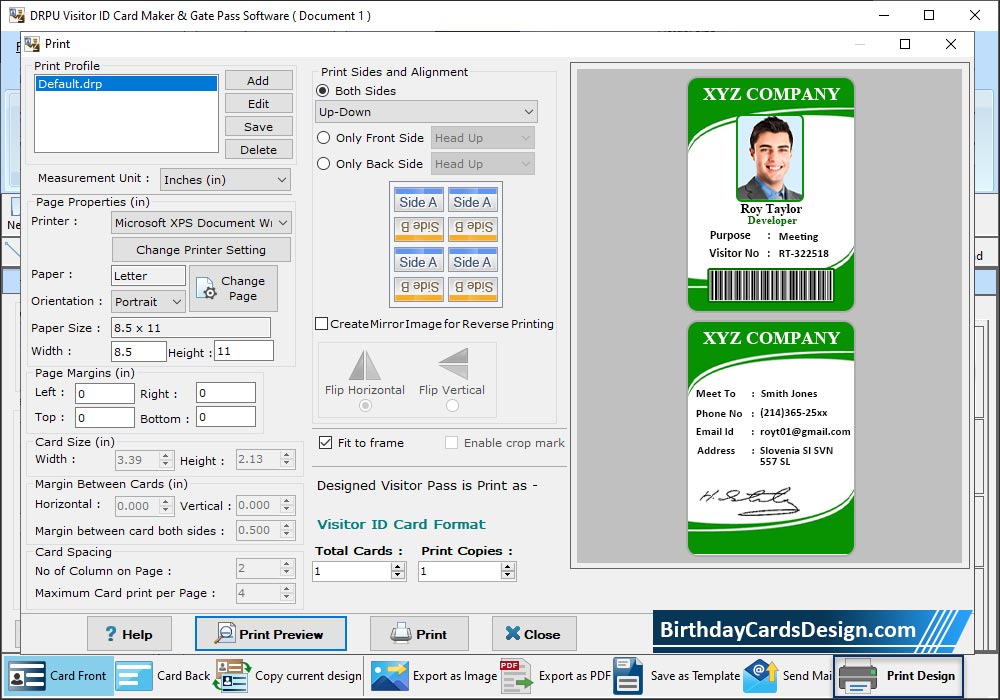Click the Card Front icon in bottom toolbar
The image size is (1000, 700).
click(26, 676)
